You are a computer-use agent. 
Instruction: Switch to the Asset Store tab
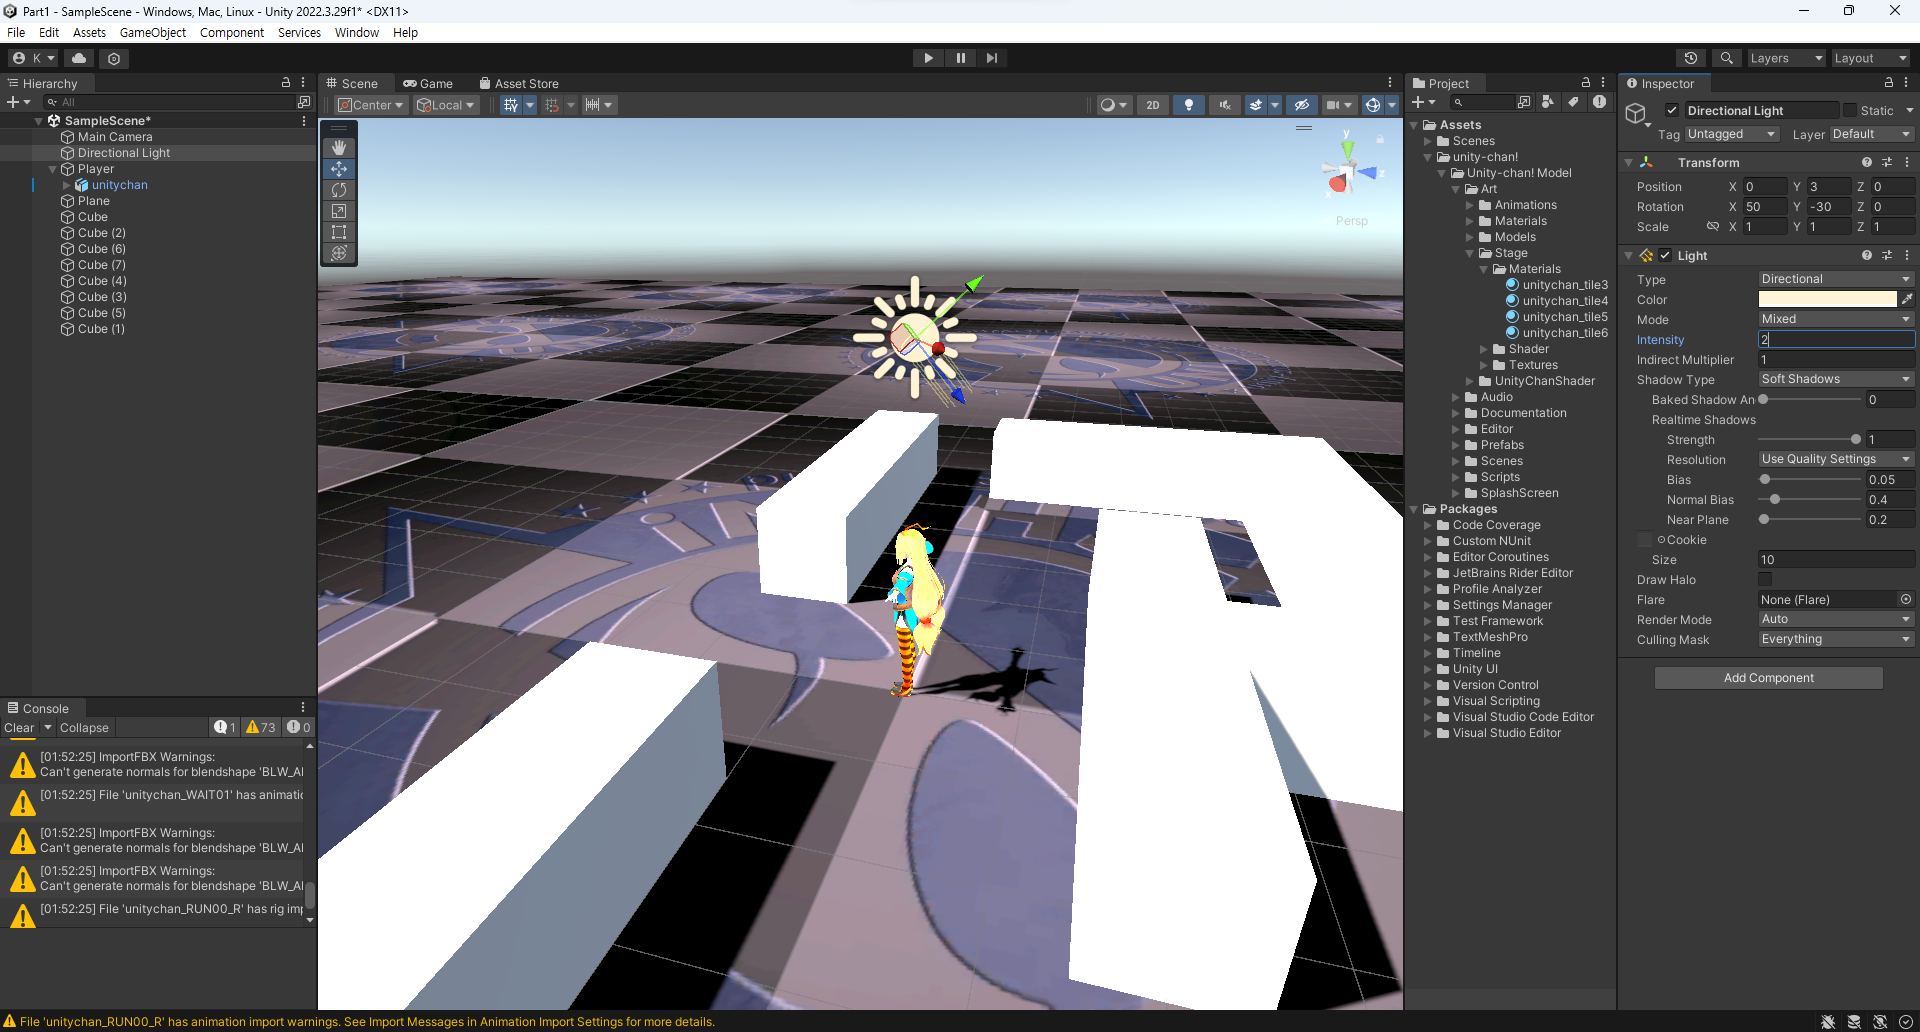point(519,84)
